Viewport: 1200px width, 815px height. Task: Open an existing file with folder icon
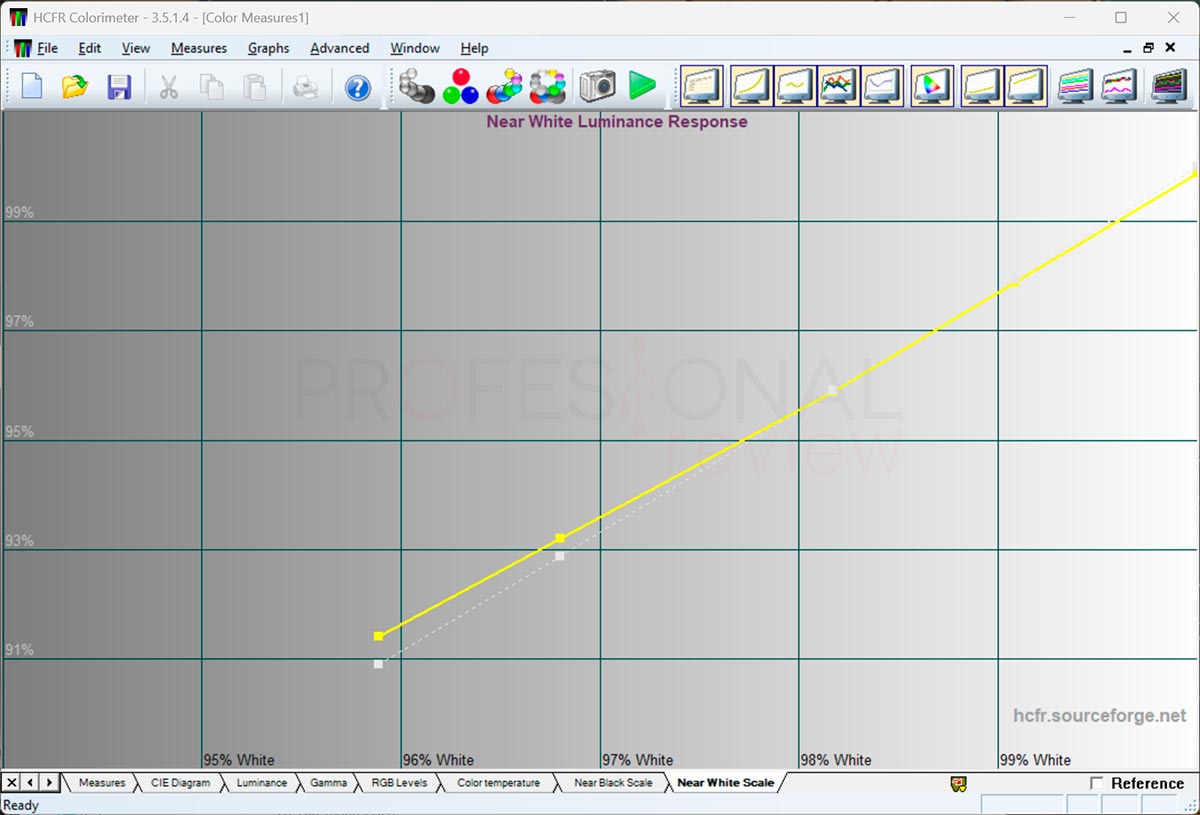(75, 86)
